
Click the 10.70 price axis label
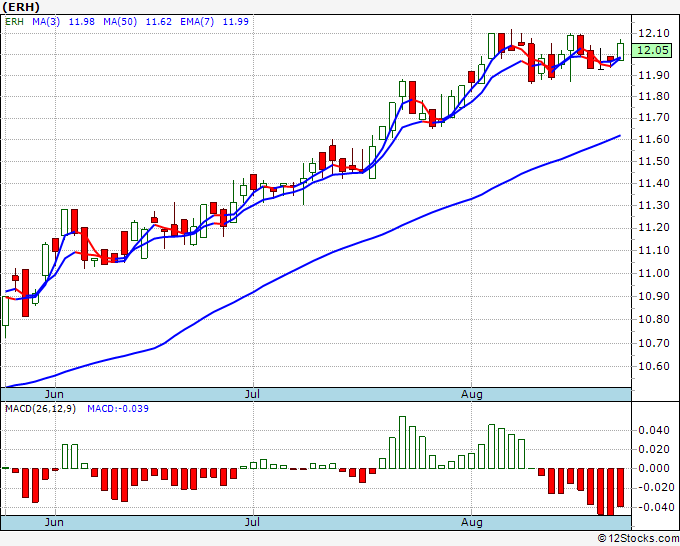pos(654,343)
